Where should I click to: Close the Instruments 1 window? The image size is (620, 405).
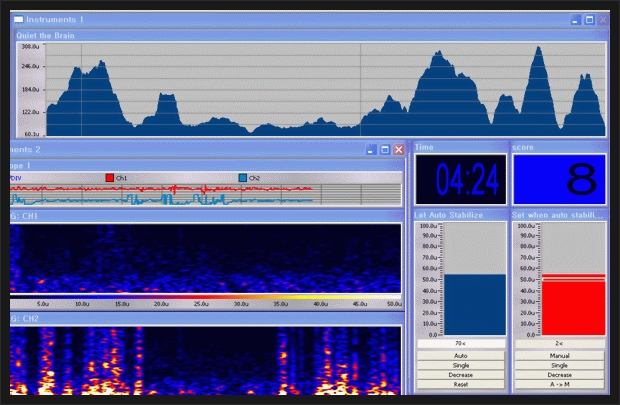coord(603,20)
